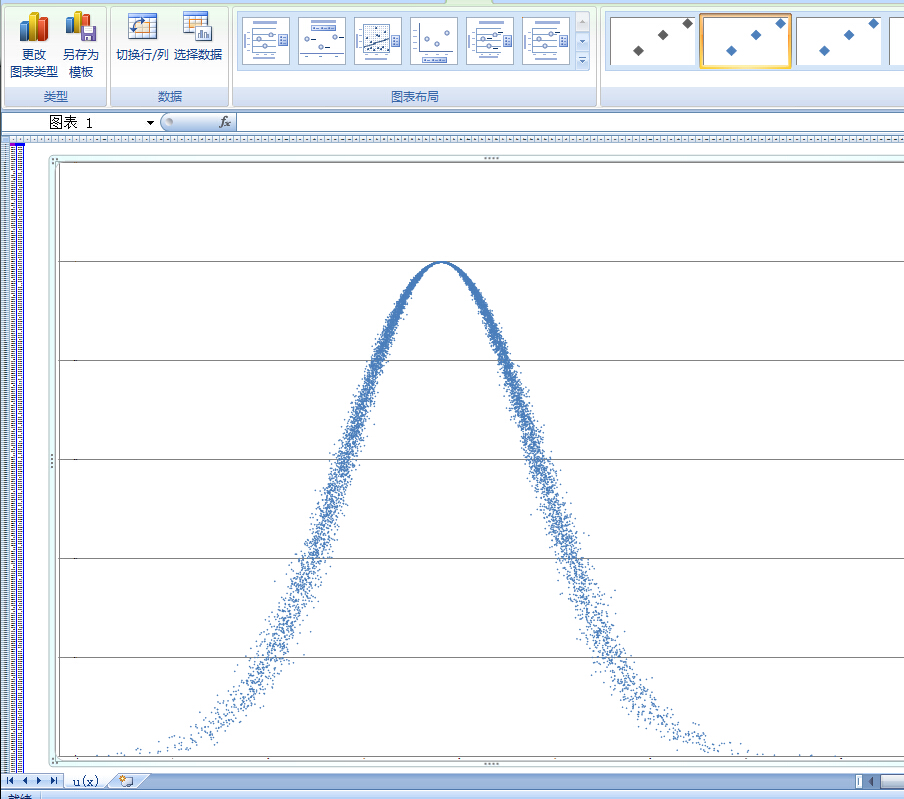Open the Name Box dropdown arrow
Viewport: 904px width, 799px height.
(x=150, y=123)
